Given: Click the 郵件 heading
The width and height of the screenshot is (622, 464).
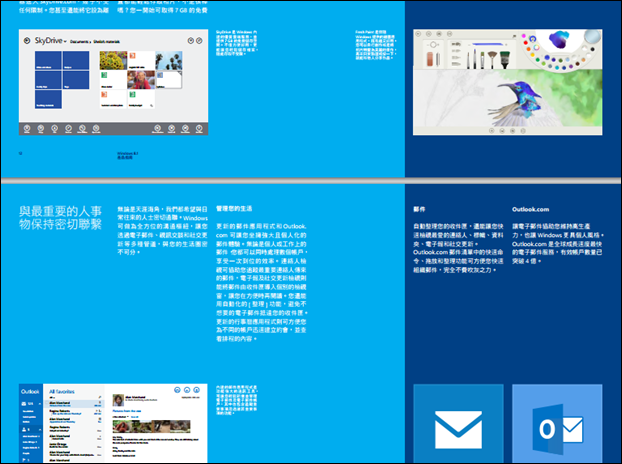Looking at the screenshot, I should [x=419, y=209].
